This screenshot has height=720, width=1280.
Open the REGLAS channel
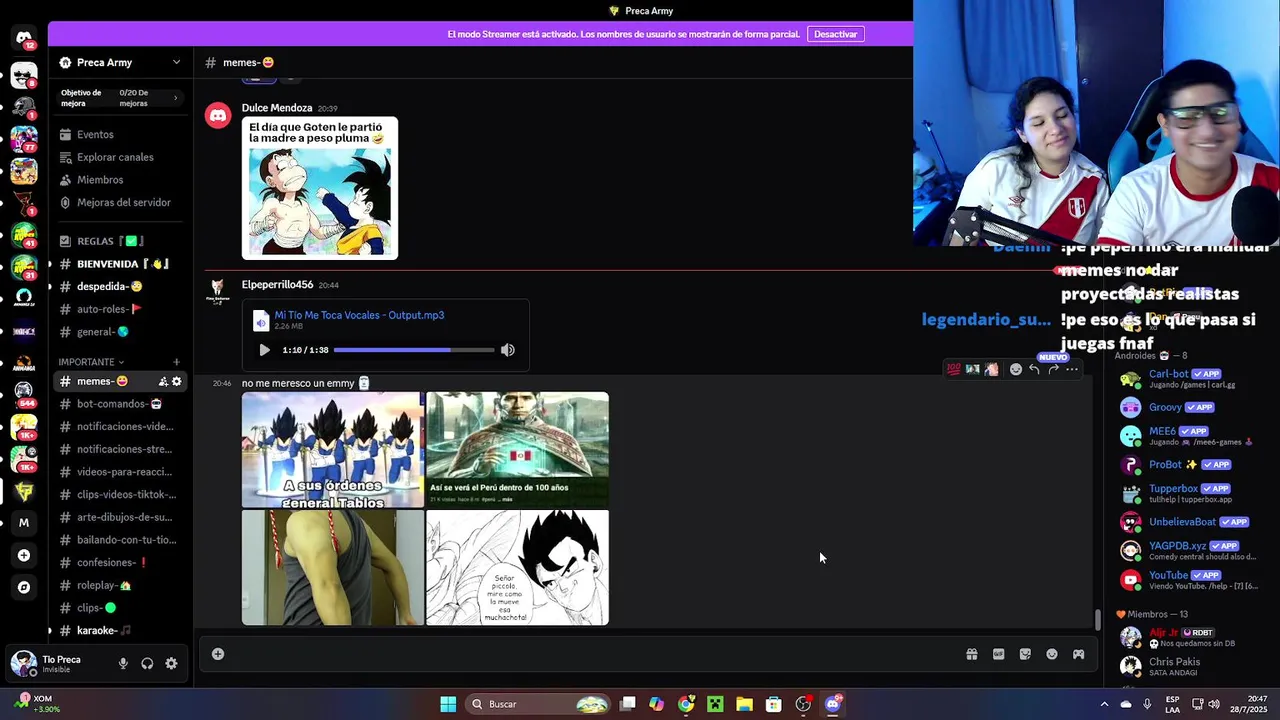click(x=120, y=241)
